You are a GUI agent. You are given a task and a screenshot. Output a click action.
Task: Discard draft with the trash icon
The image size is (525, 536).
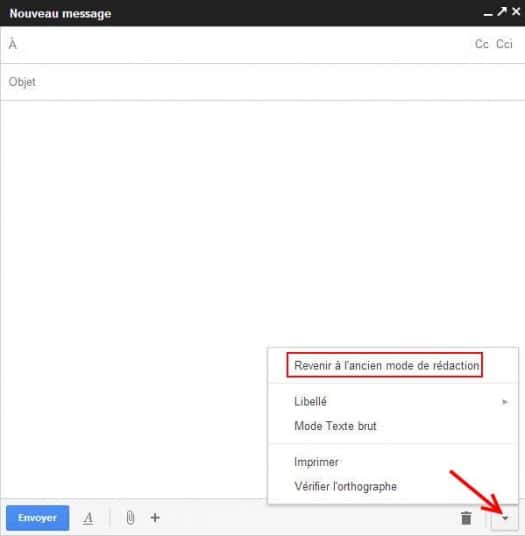(466, 518)
